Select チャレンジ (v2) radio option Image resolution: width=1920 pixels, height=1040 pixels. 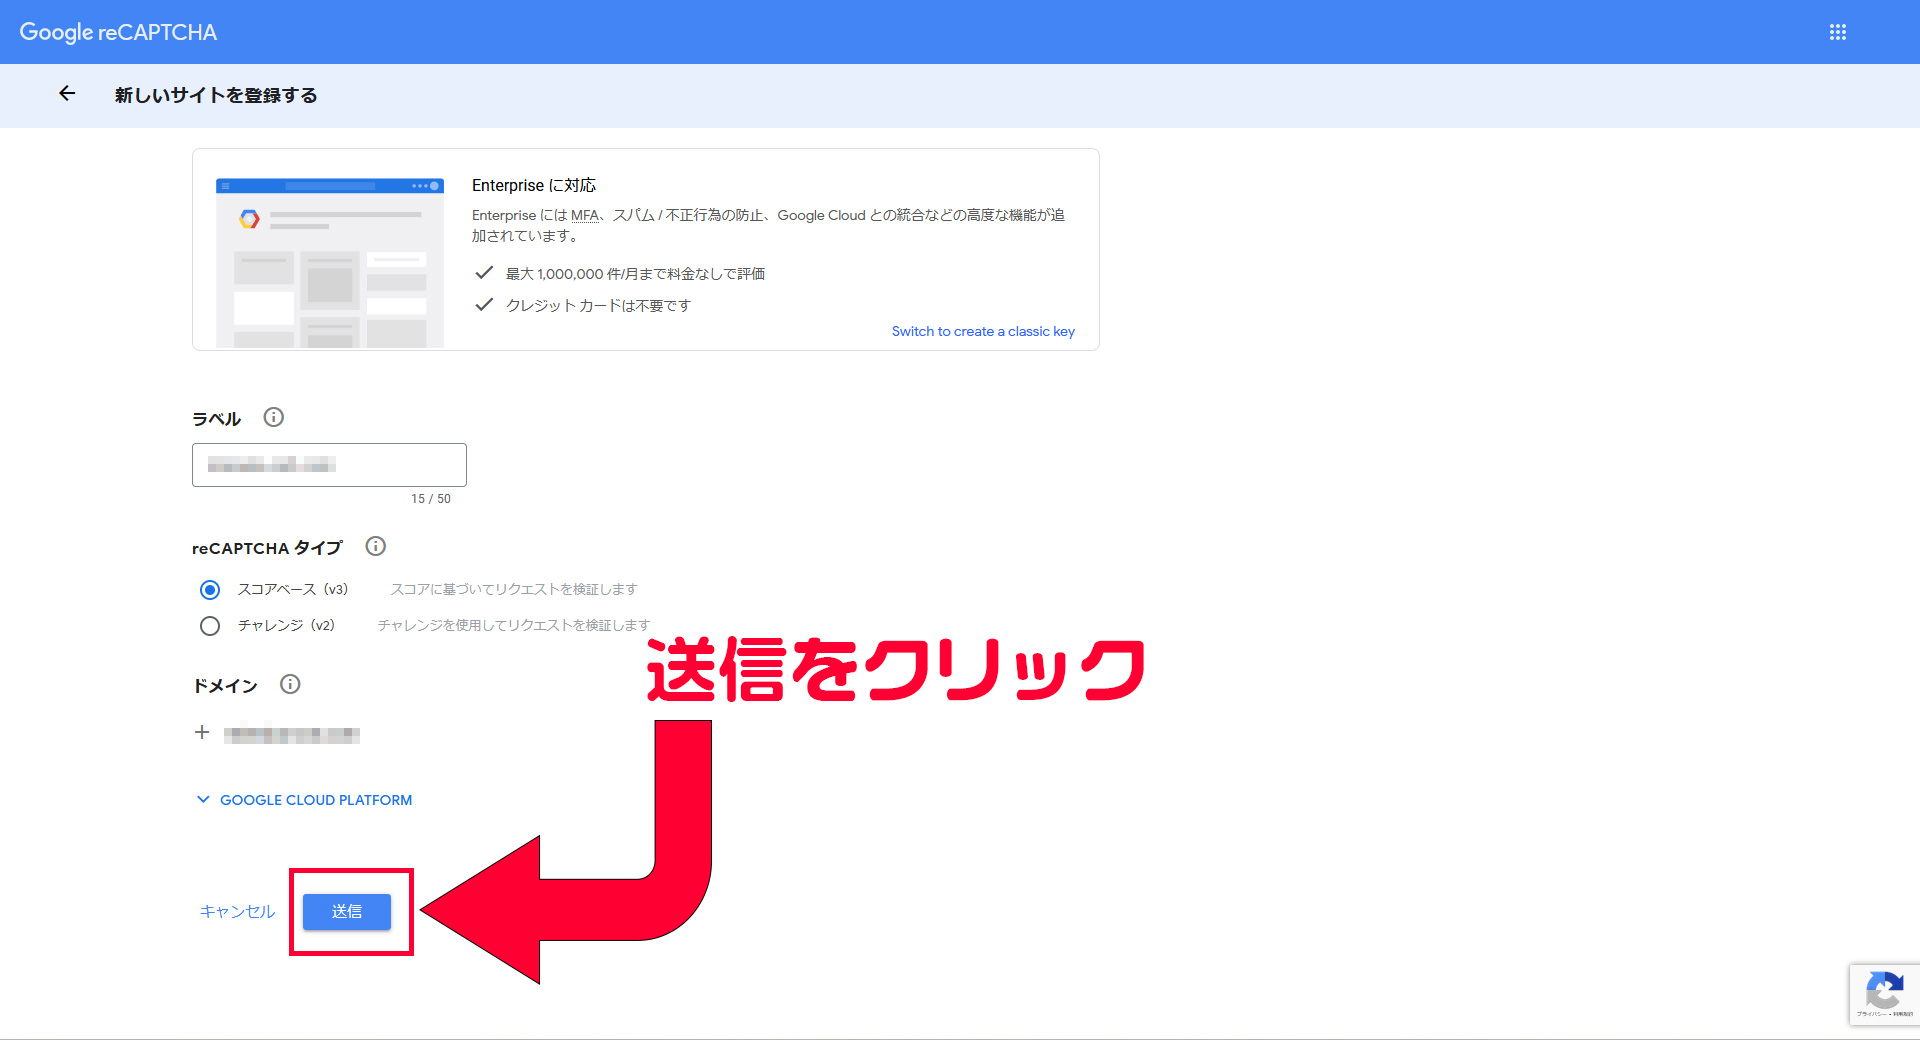210,626
